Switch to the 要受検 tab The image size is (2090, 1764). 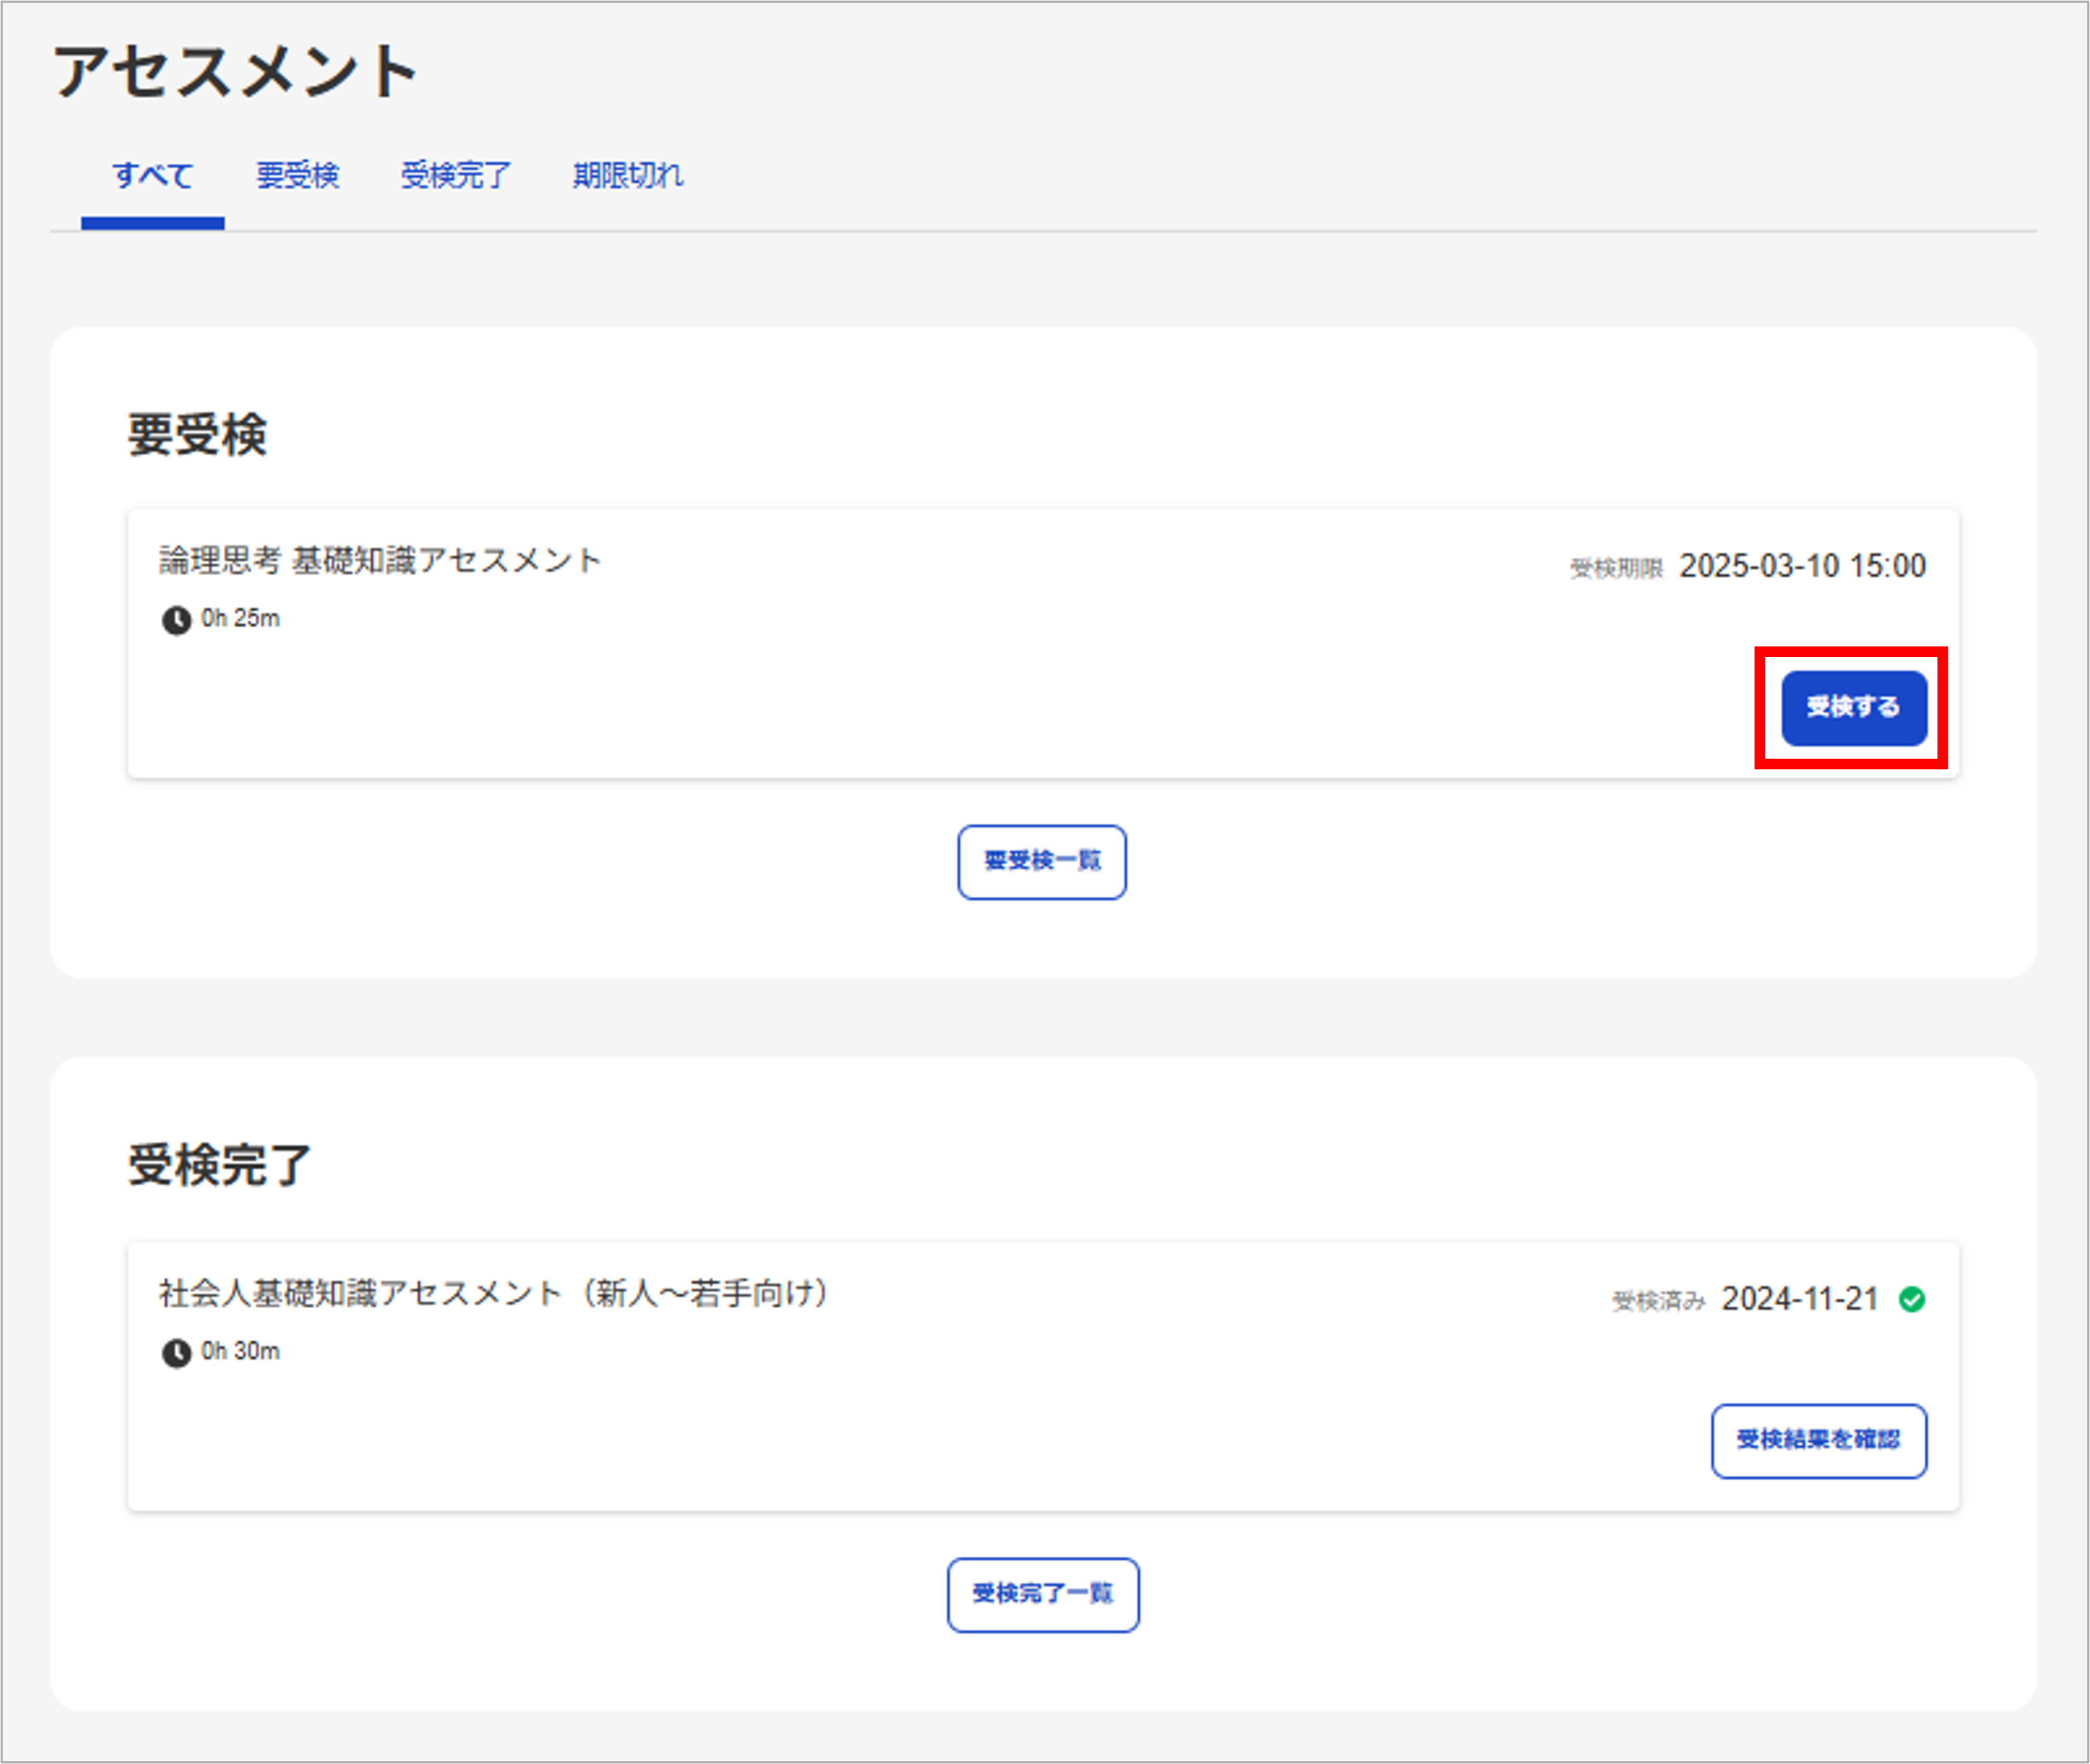297,176
